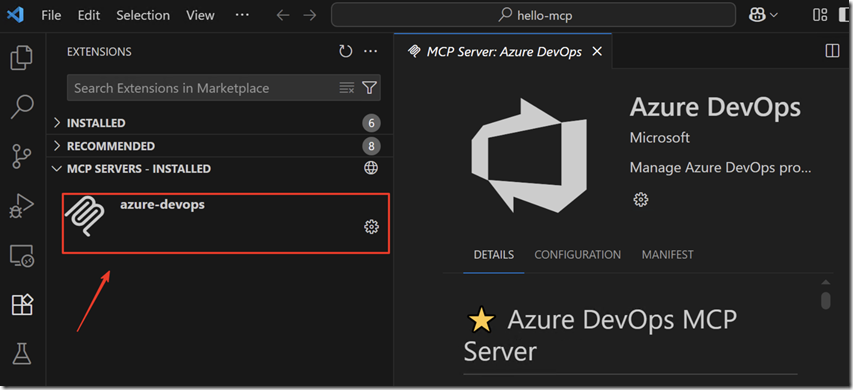Open the Remote Explorer view
The height and width of the screenshot is (390, 853).
pyautogui.click(x=22, y=256)
